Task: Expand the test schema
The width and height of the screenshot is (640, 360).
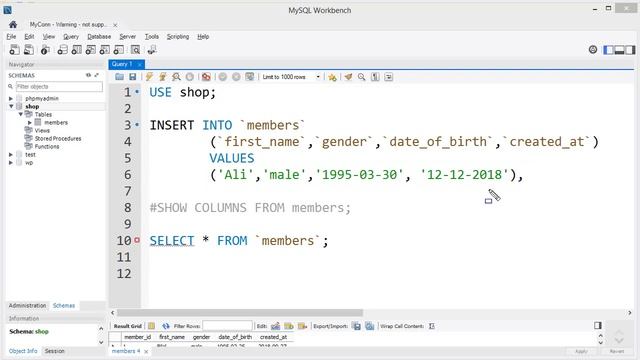Action: click(x=11, y=155)
